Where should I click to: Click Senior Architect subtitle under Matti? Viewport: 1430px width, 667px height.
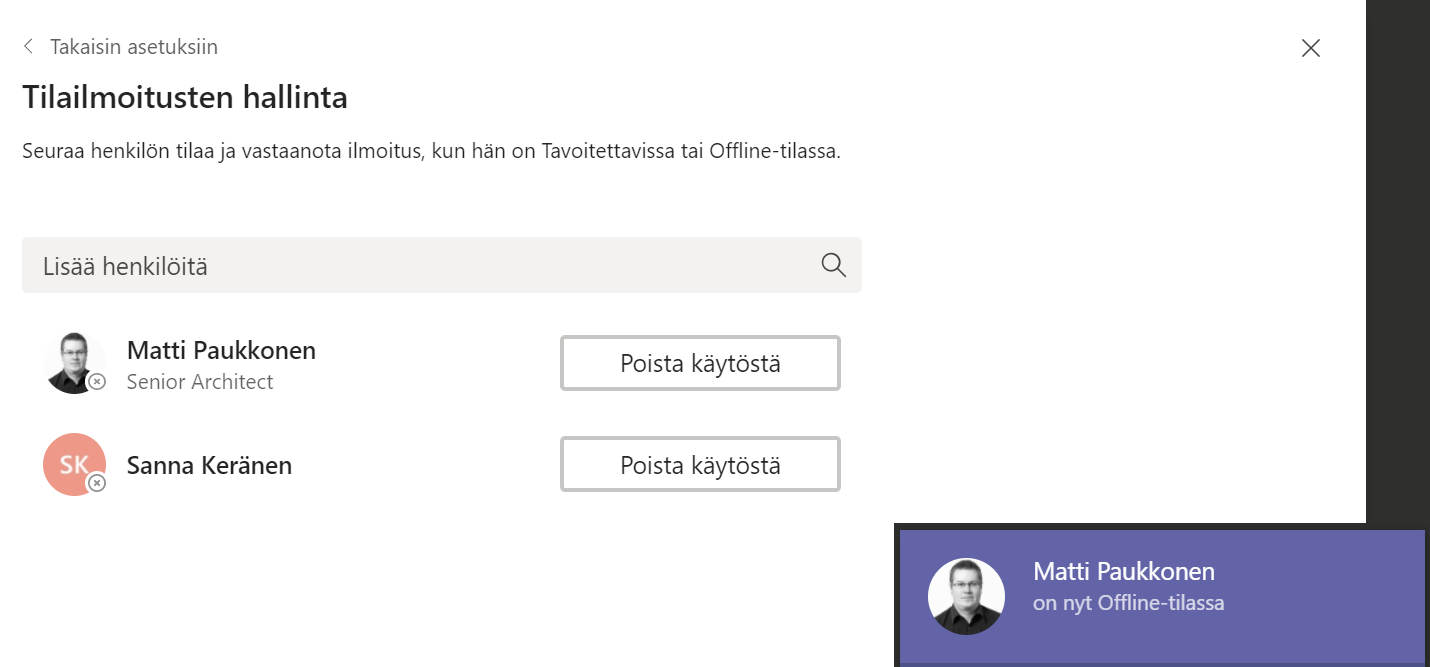[200, 382]
